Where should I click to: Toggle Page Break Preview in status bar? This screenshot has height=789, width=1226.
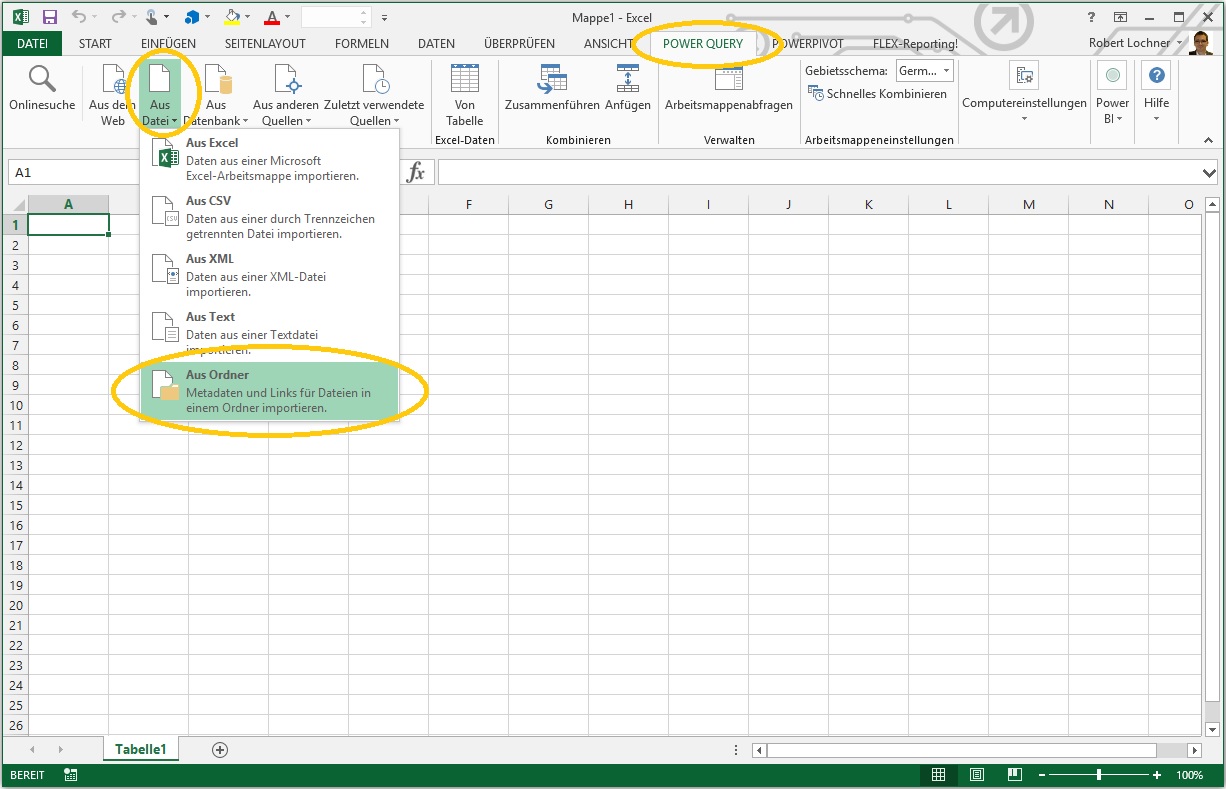pyautogui.click(x=1013, y=775)
